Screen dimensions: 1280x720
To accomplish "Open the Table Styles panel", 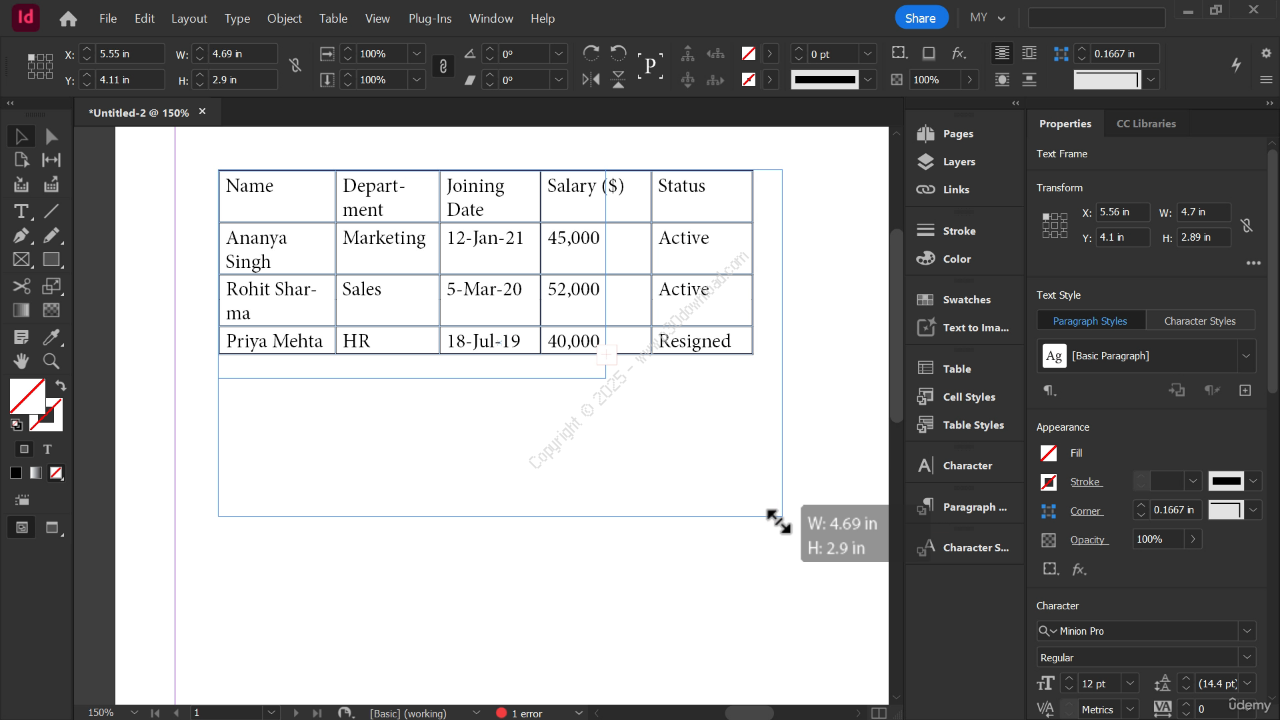I will pyautogui.click(x=972, y=425).
